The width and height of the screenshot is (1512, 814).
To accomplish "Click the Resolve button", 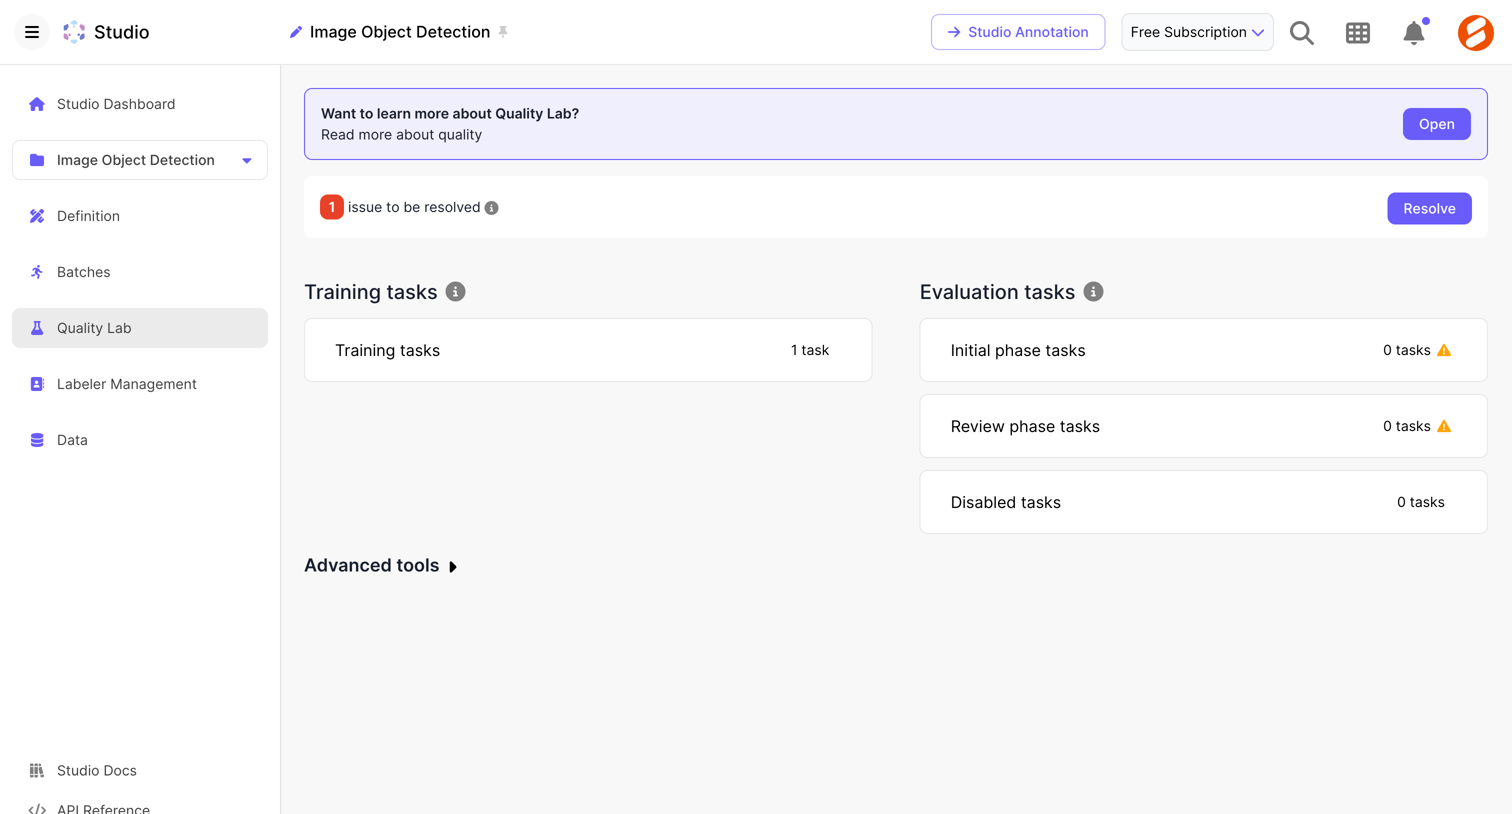I will coord(1429,208).
